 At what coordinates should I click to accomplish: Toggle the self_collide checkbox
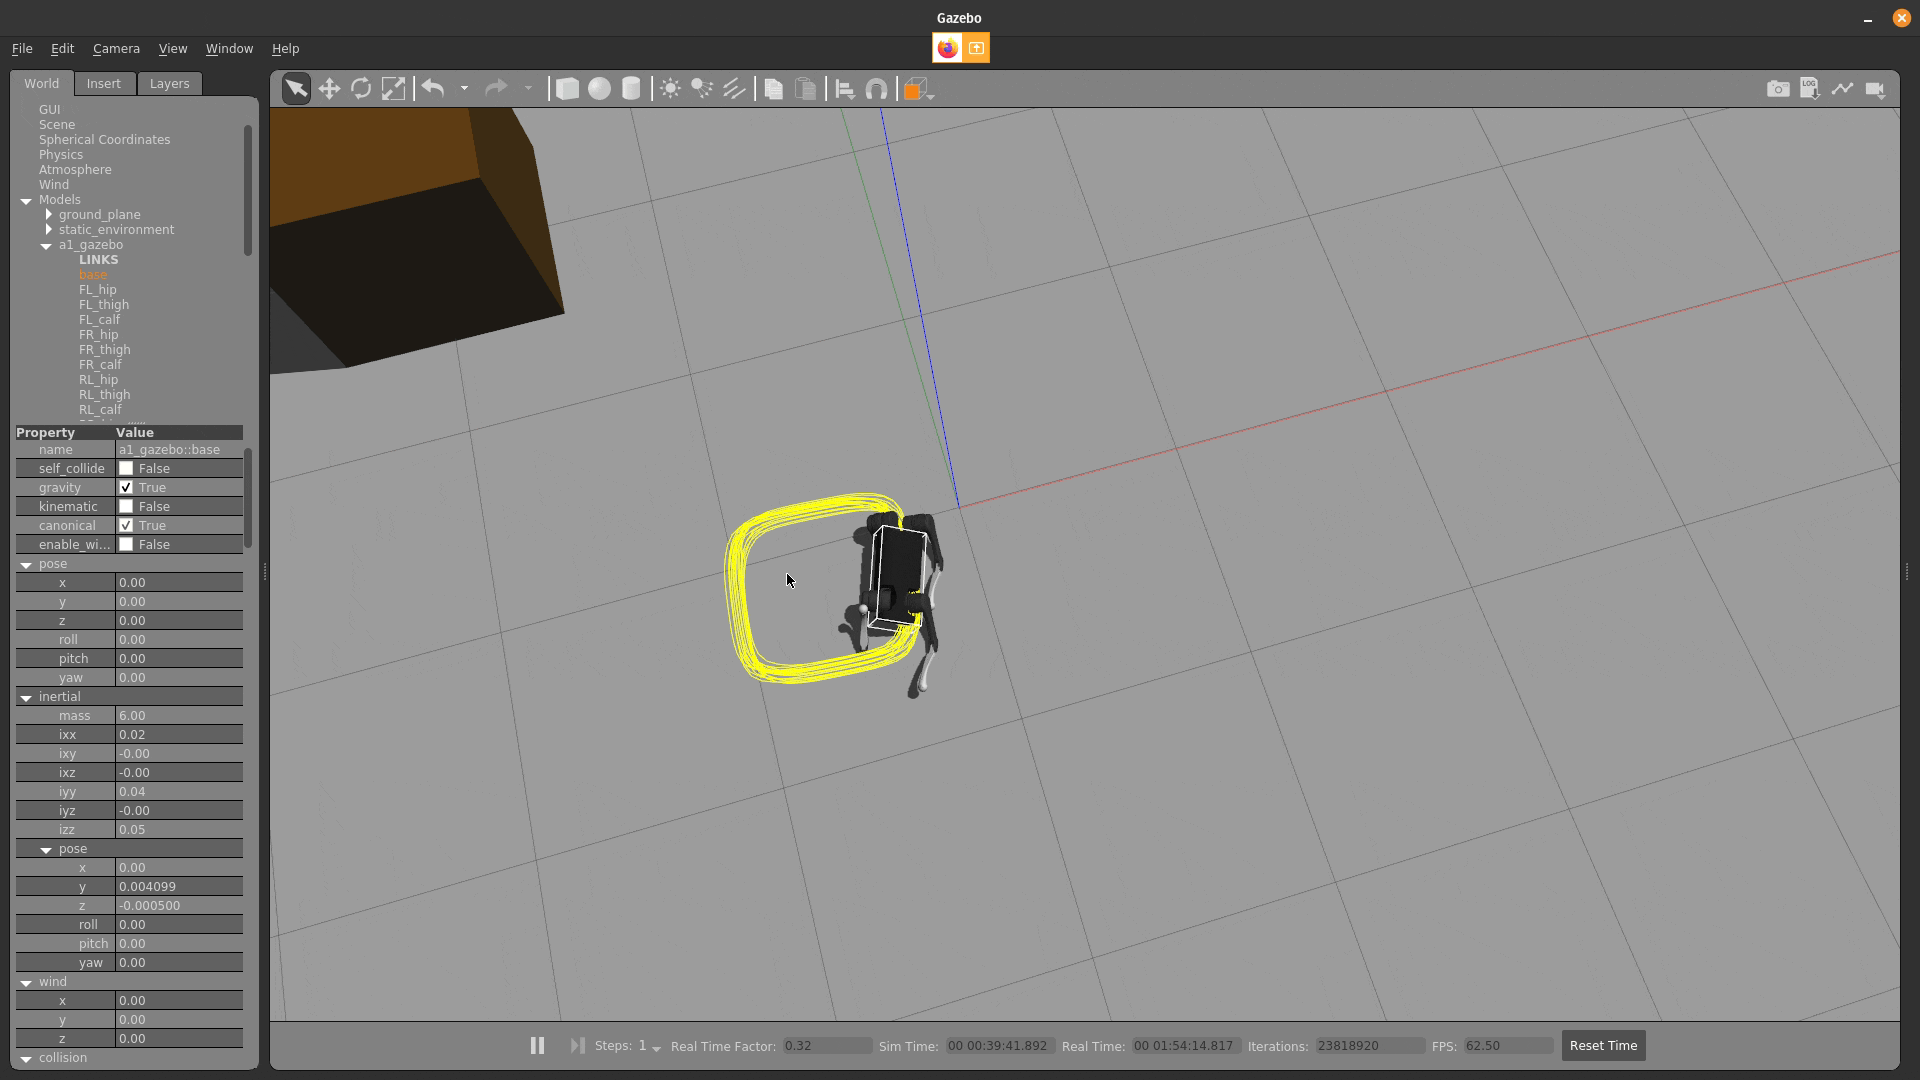(x=126, y=468)
